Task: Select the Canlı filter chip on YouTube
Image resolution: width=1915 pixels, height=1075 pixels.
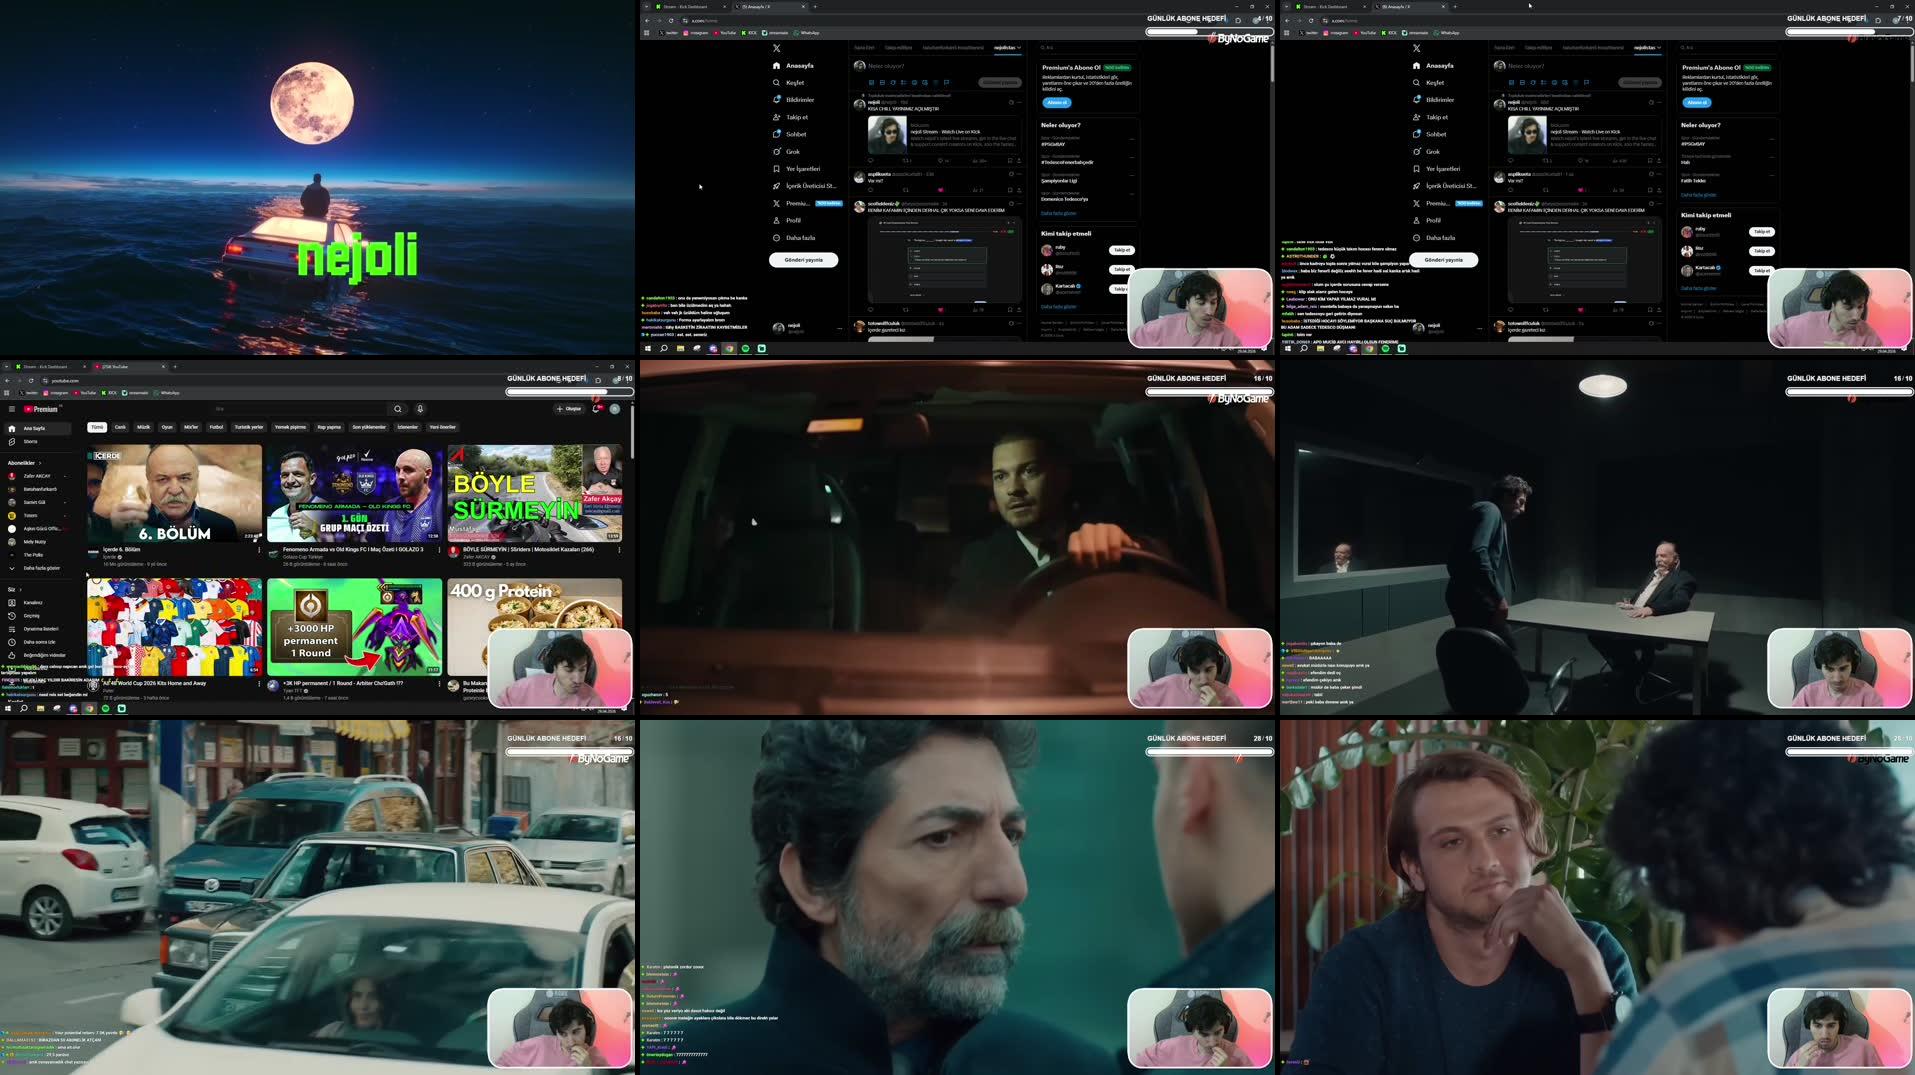Action: (x=120, y=427)
